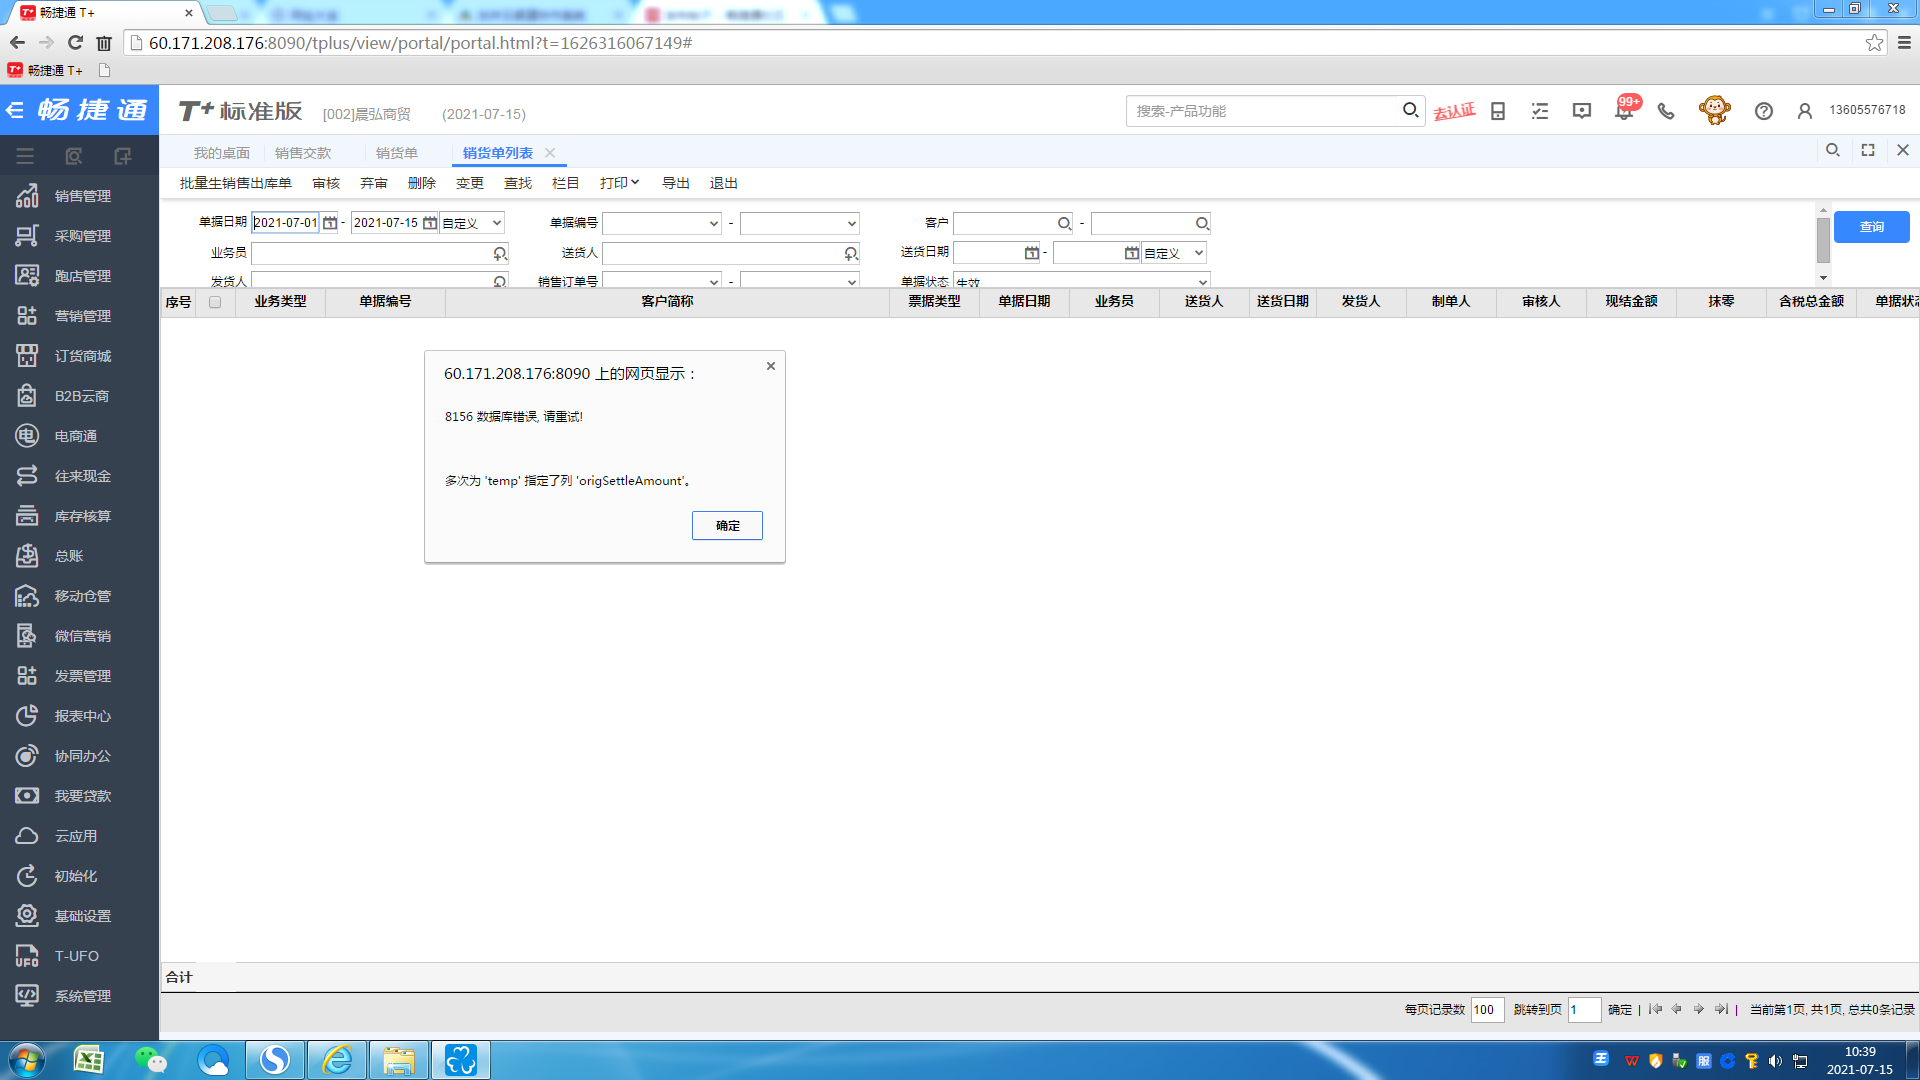This screenshot has width=1920, height=1080.
Task: Open 电商通 sidebar module
Action: pyautogui.click(x=80, y=436)
